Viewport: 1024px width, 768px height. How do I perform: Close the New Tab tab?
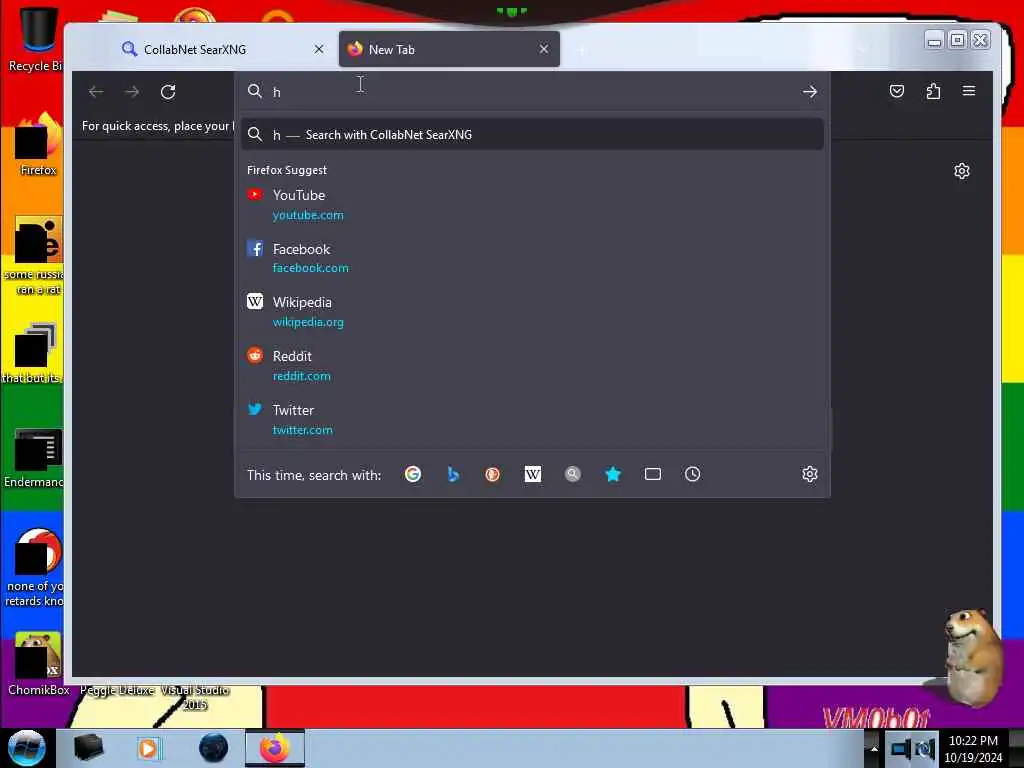coord(543,49)
